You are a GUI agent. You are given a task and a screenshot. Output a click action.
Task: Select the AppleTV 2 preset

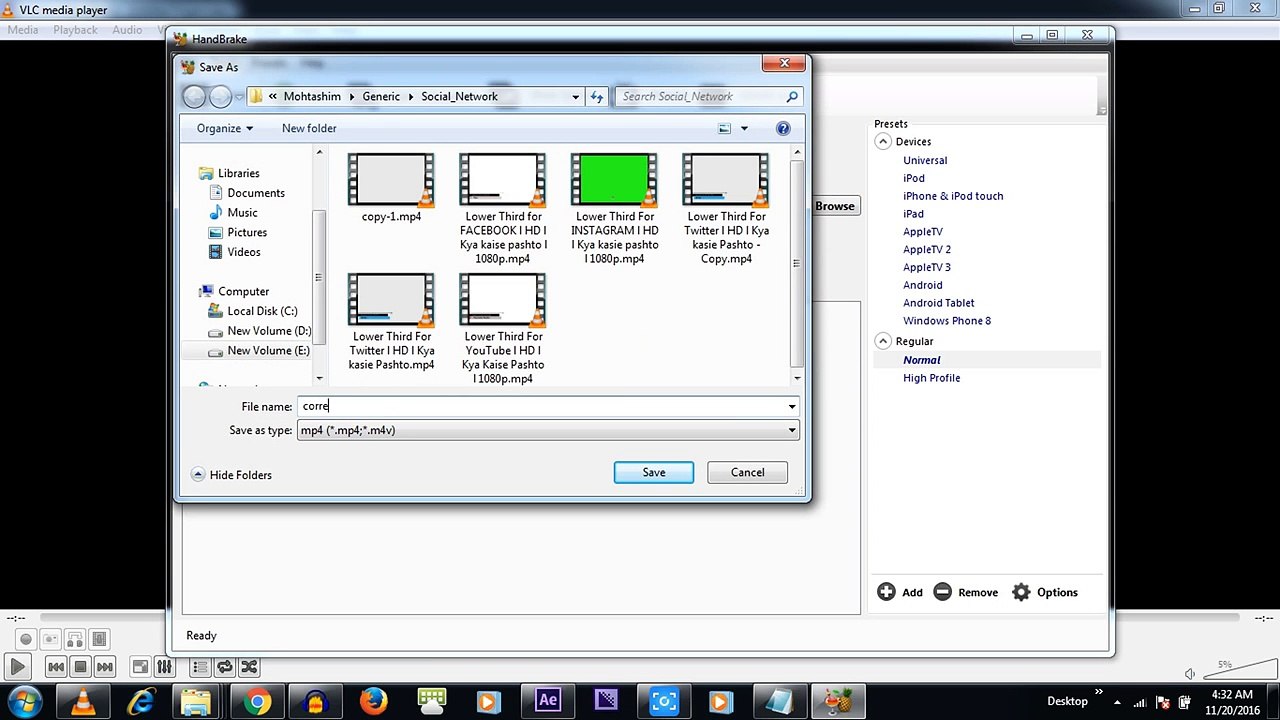click(927, 249)
